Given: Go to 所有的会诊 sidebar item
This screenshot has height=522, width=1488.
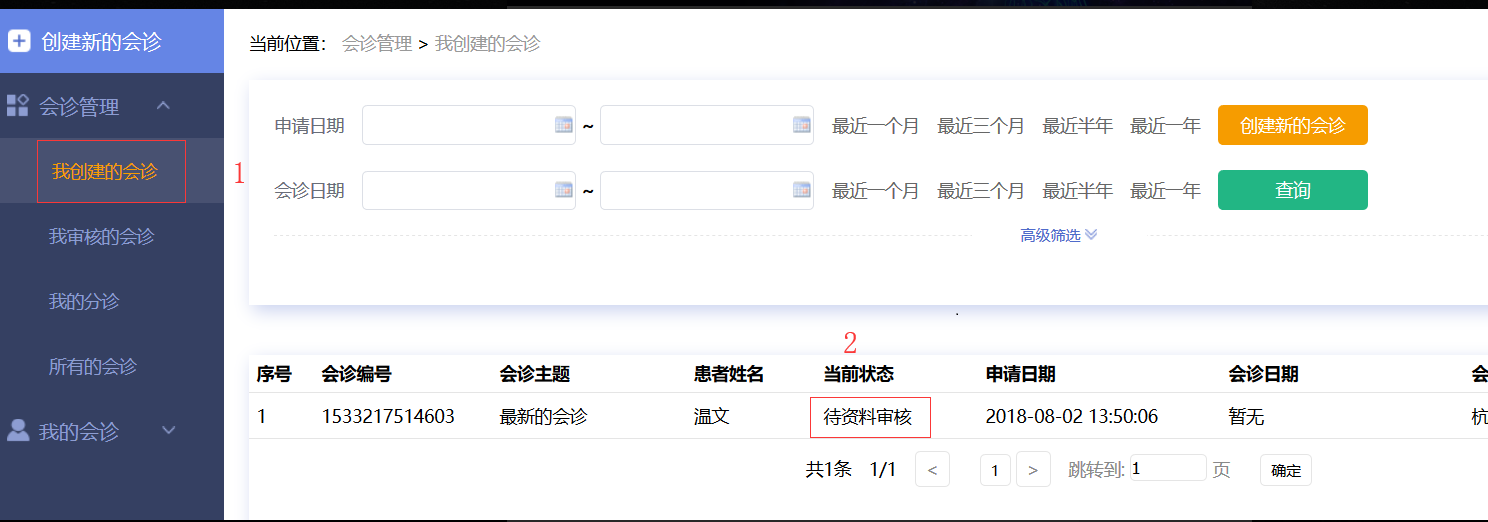Looking at the screenshot, I should pos(92,366).
